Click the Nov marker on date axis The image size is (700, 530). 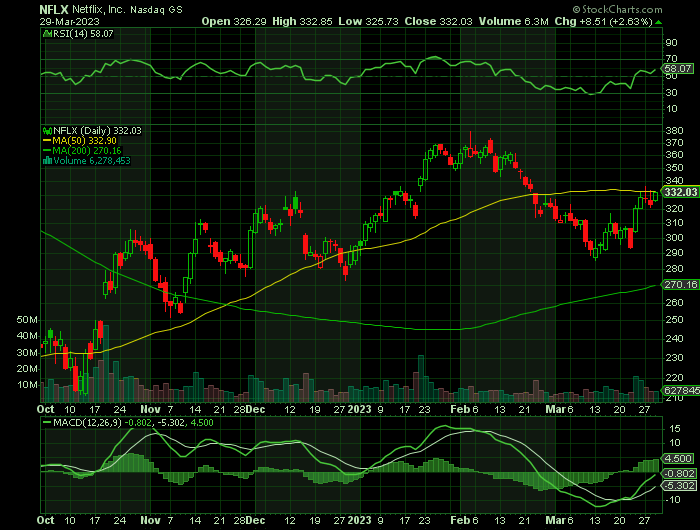click(x=150, y=409)
